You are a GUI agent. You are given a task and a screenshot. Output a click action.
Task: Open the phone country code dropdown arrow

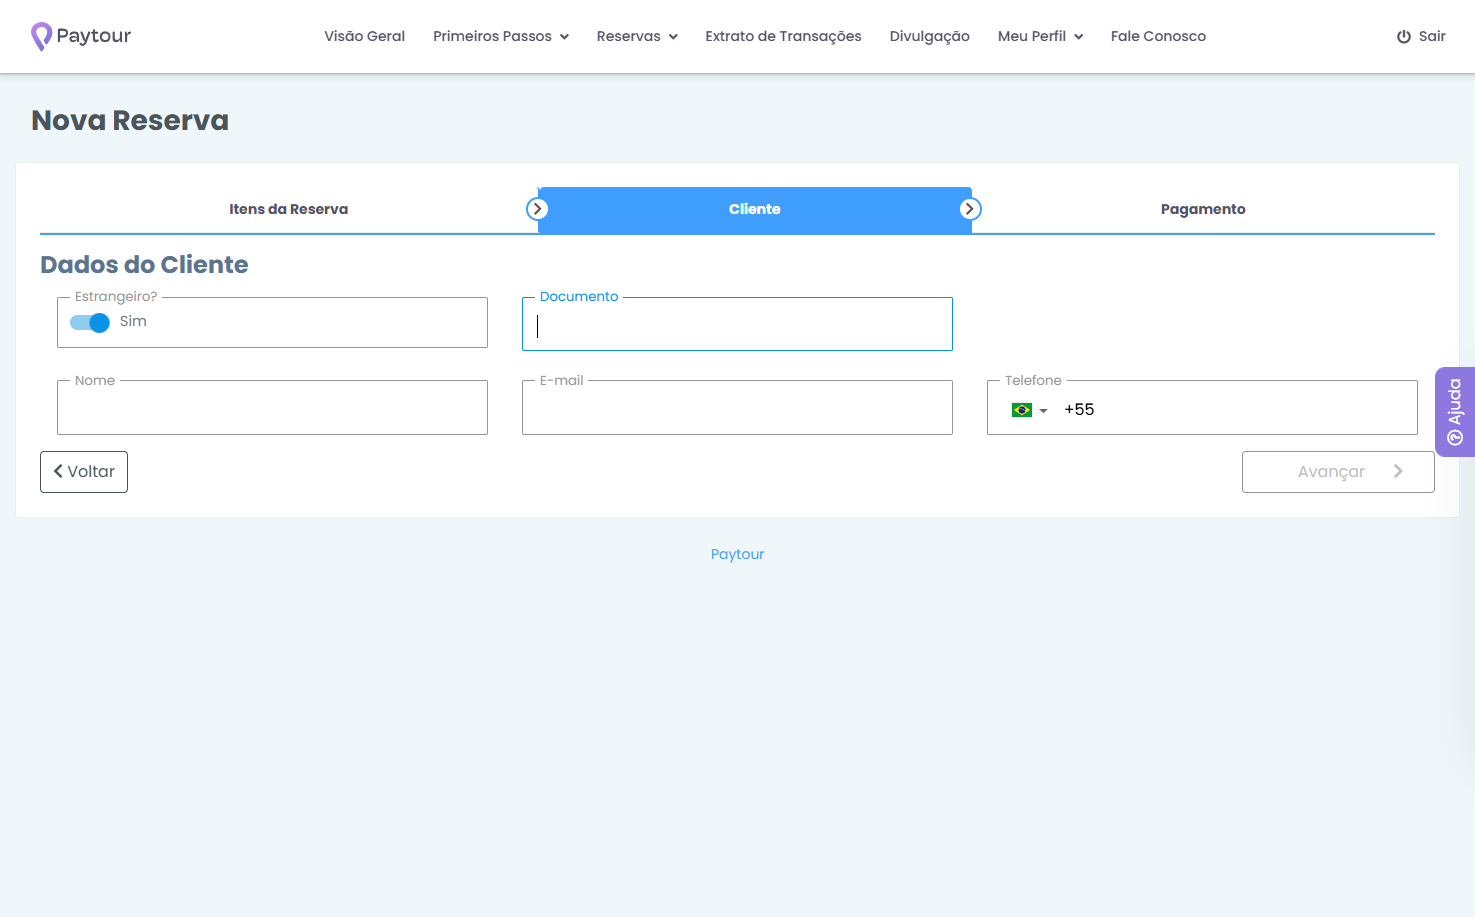pos(1043,411)
